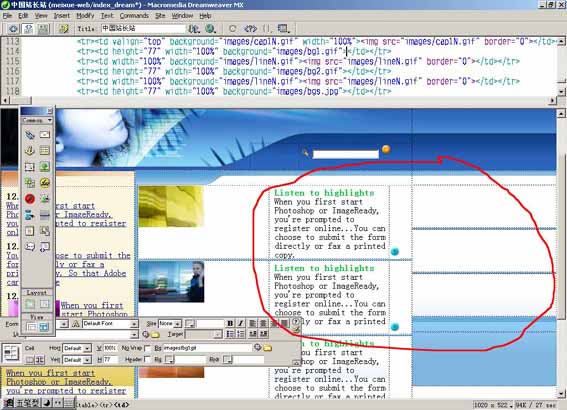
Task: Click the Tabular Data icon in Insert panel
Action: (45, 231)
